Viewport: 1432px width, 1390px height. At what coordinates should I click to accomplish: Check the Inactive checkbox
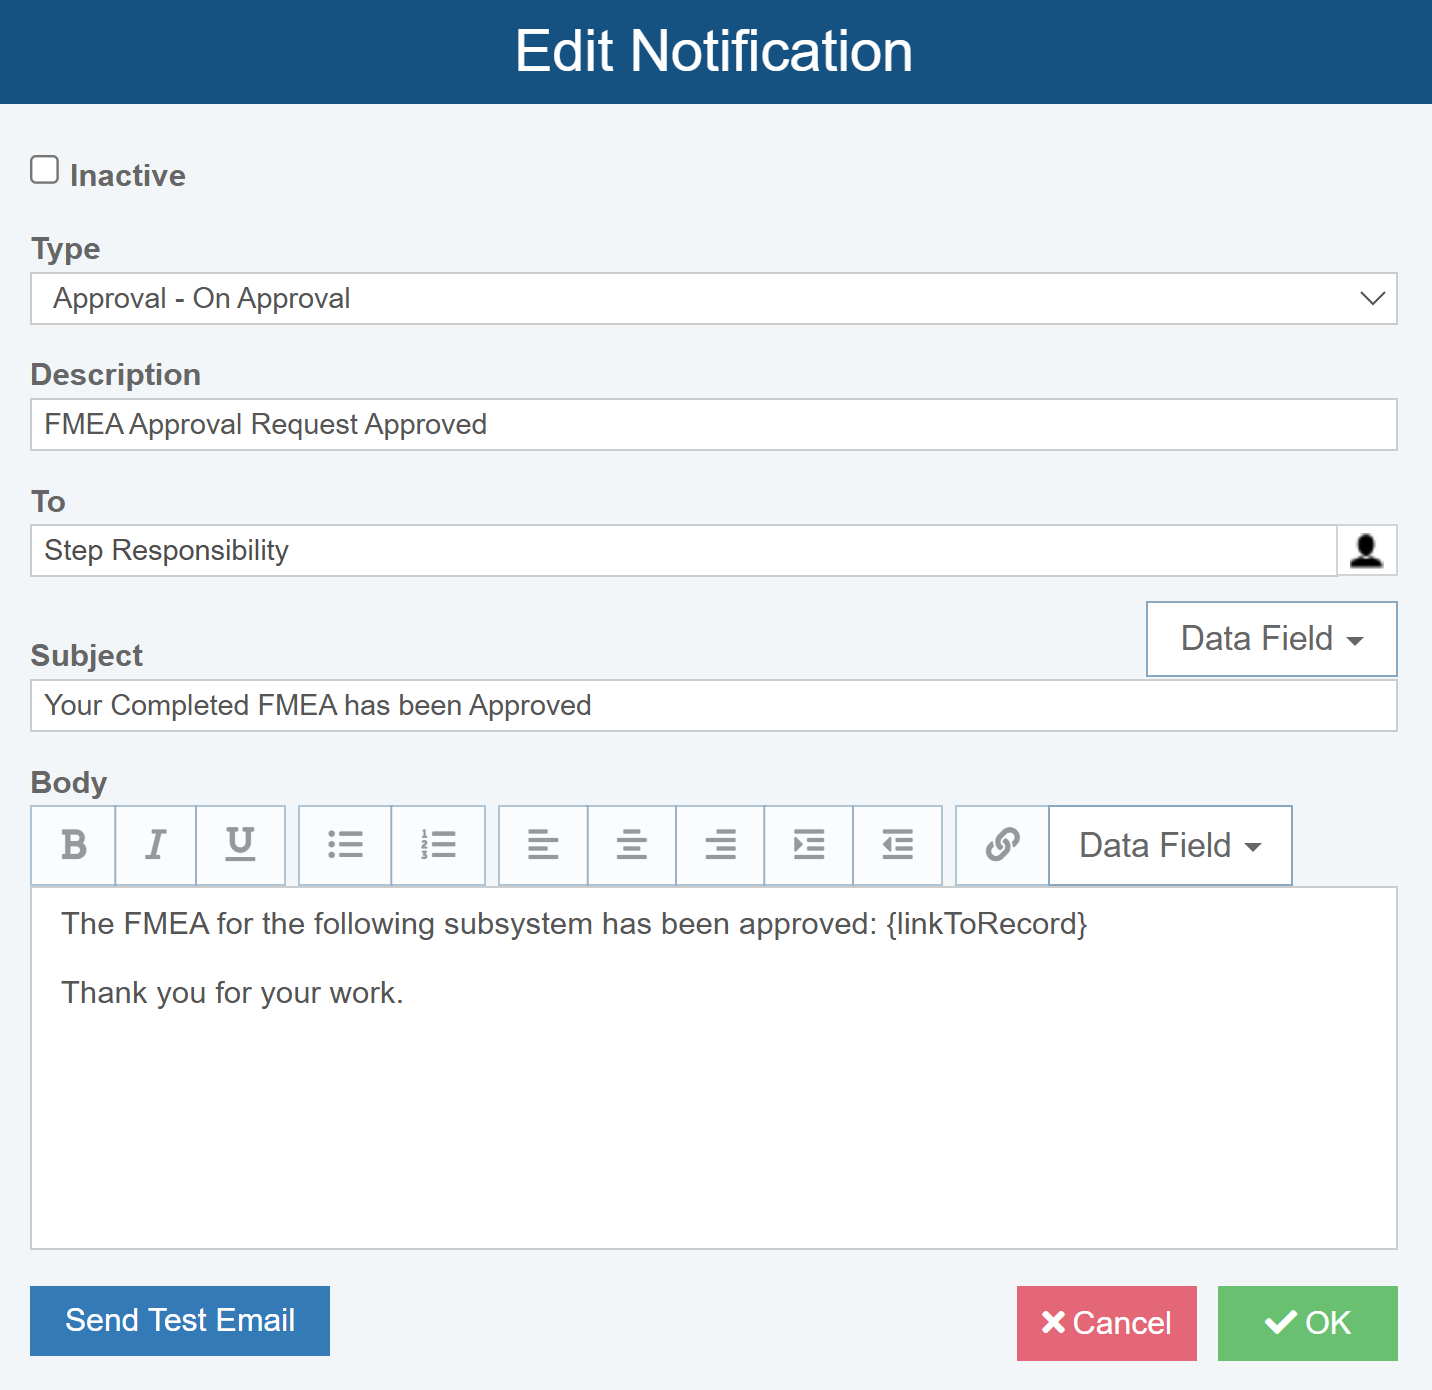pyautogui.click(x=45, y=170)
